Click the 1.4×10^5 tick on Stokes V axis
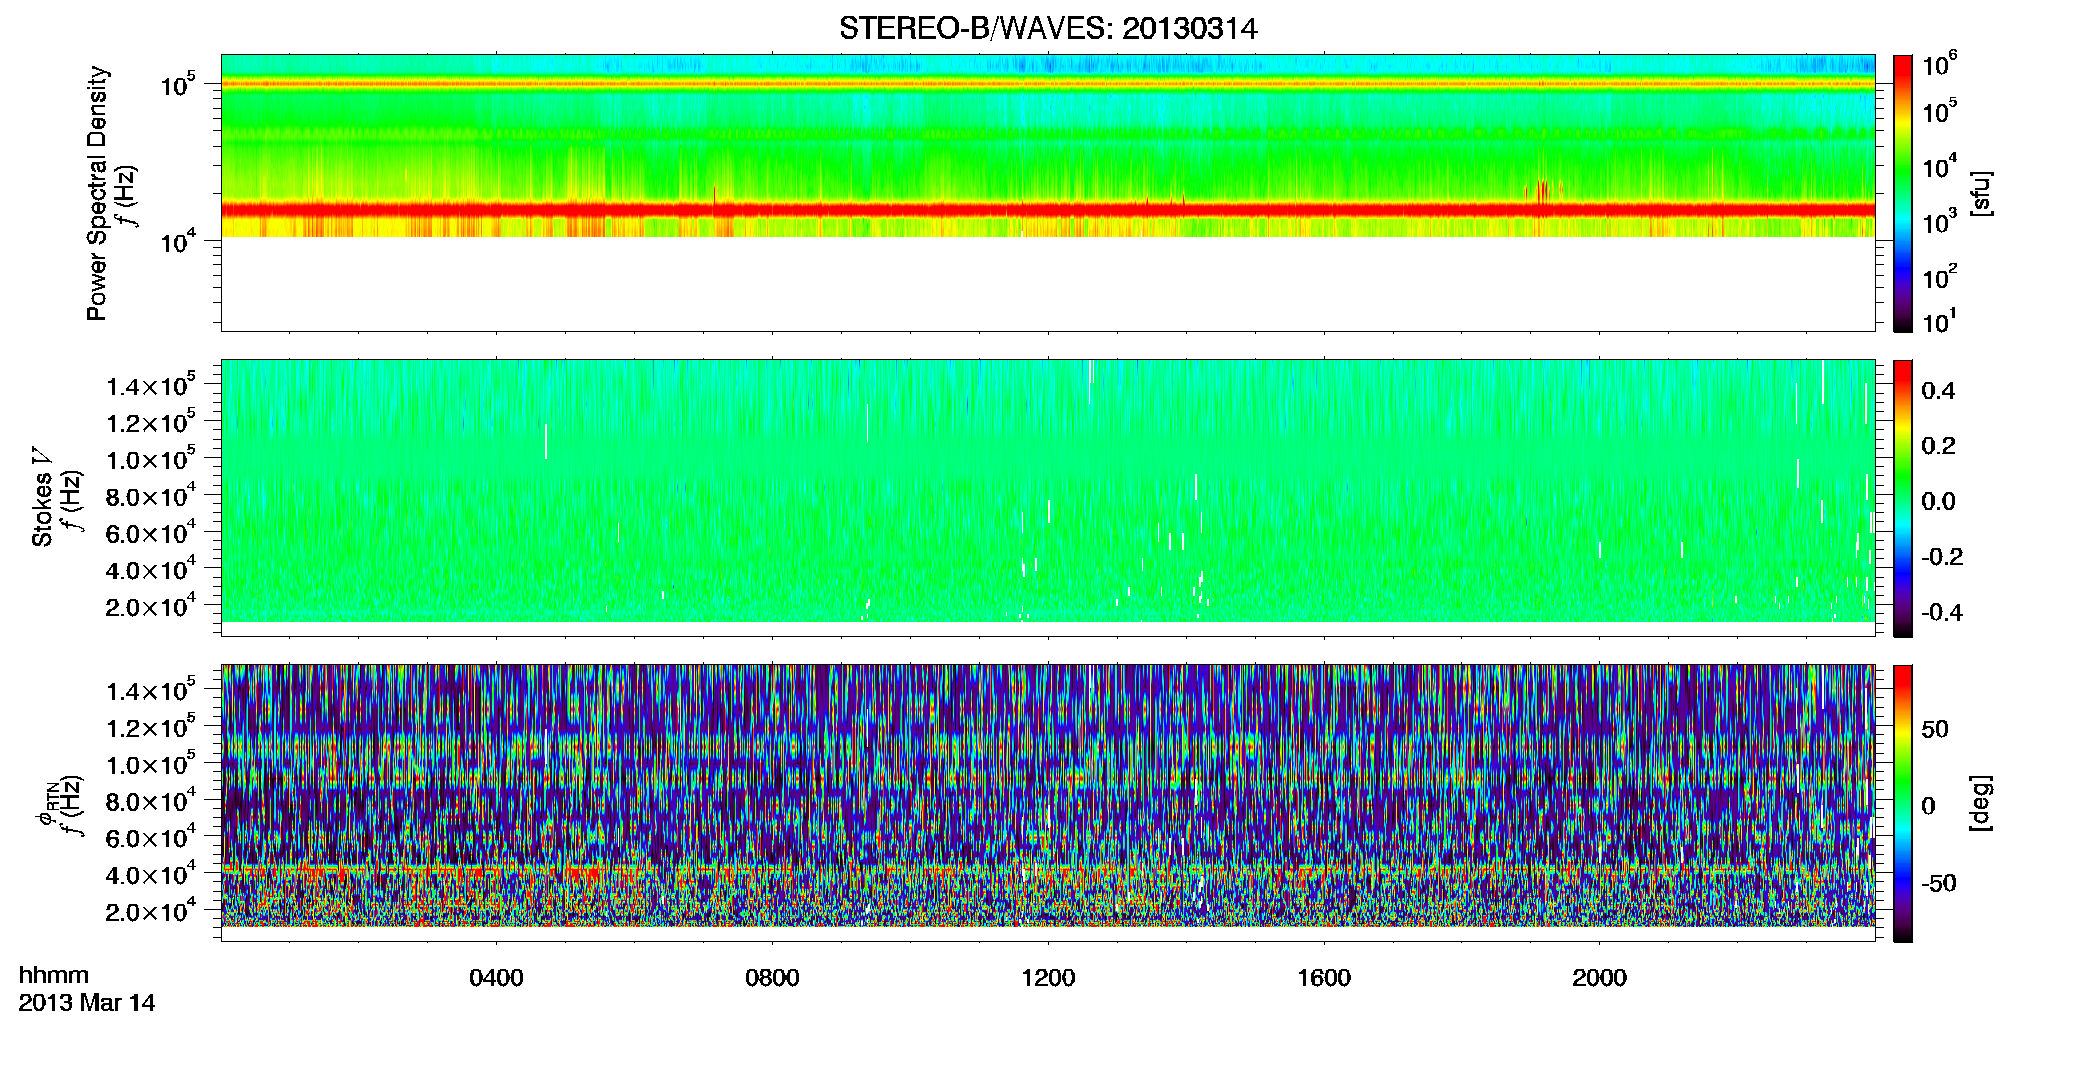Image resolution: width=2096 pixels, height=1080 pixels. pyautogui.click(x=151, y=385)
